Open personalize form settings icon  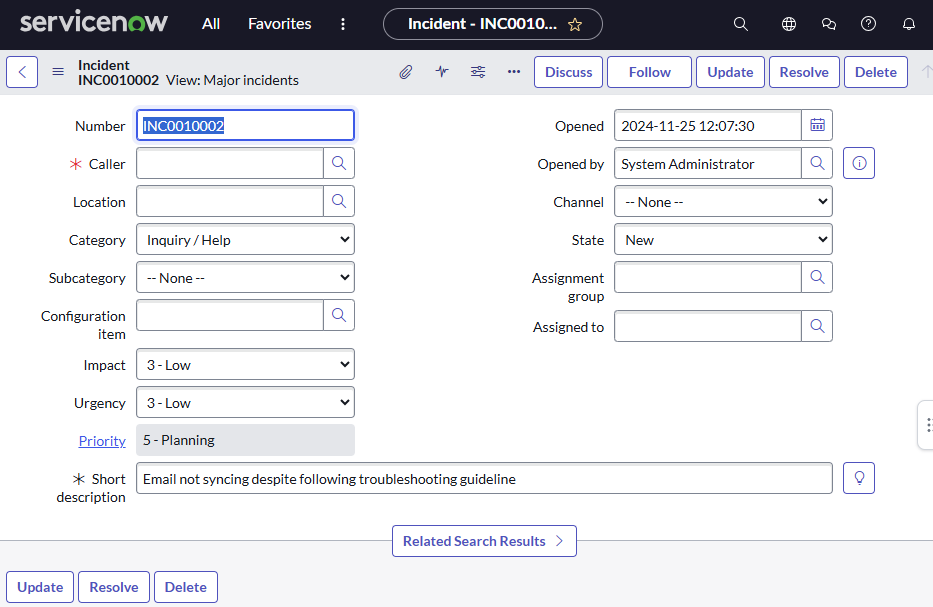478,72
